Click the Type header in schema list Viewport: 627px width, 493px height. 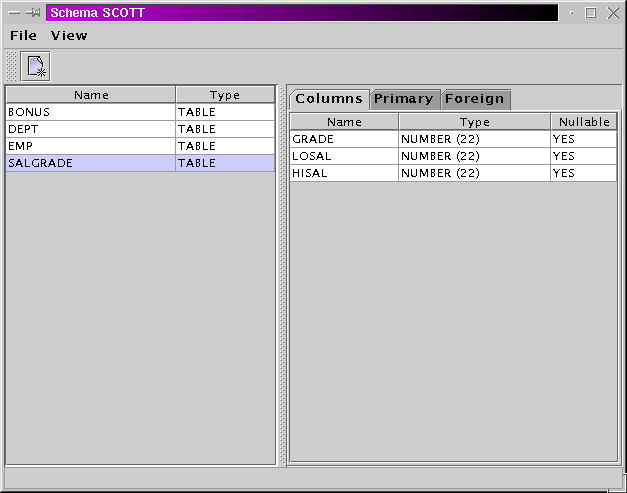(225, 95)
